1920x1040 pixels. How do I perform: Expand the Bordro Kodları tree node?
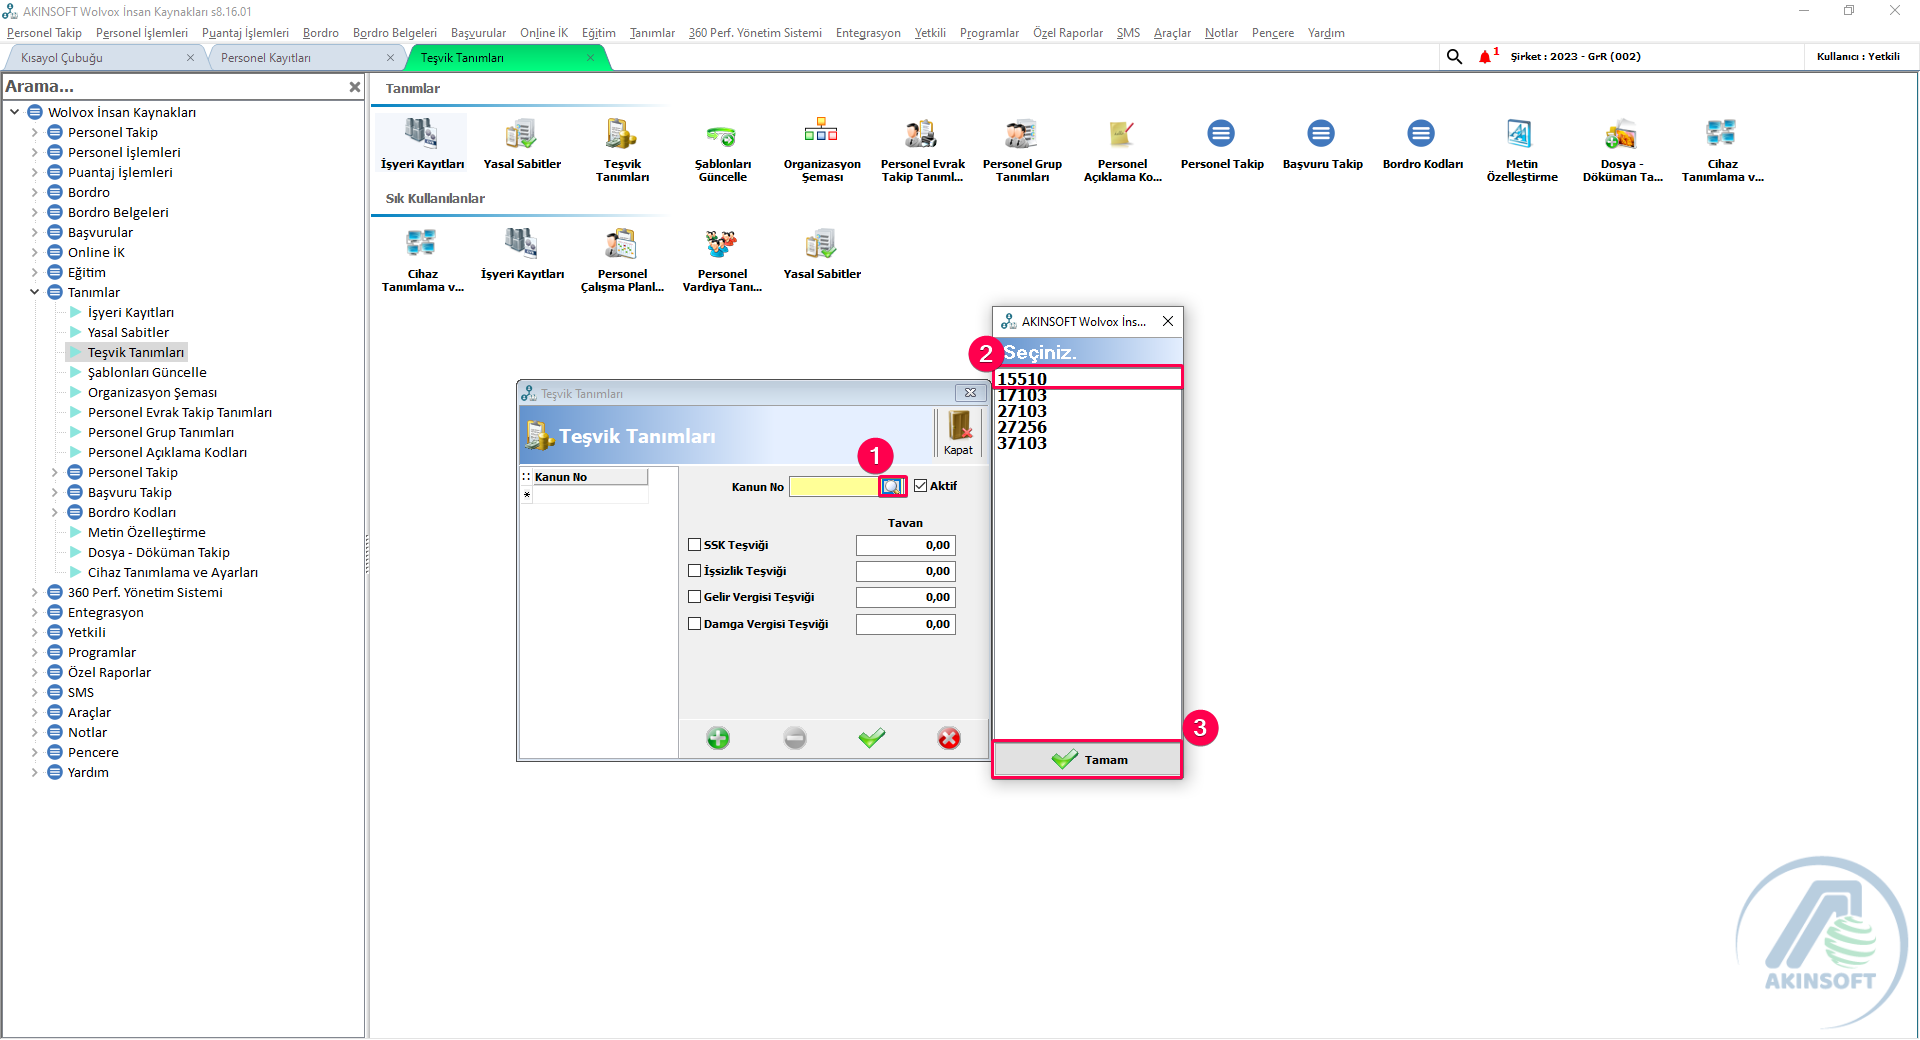pyautogui.click(x=54, y=512)
